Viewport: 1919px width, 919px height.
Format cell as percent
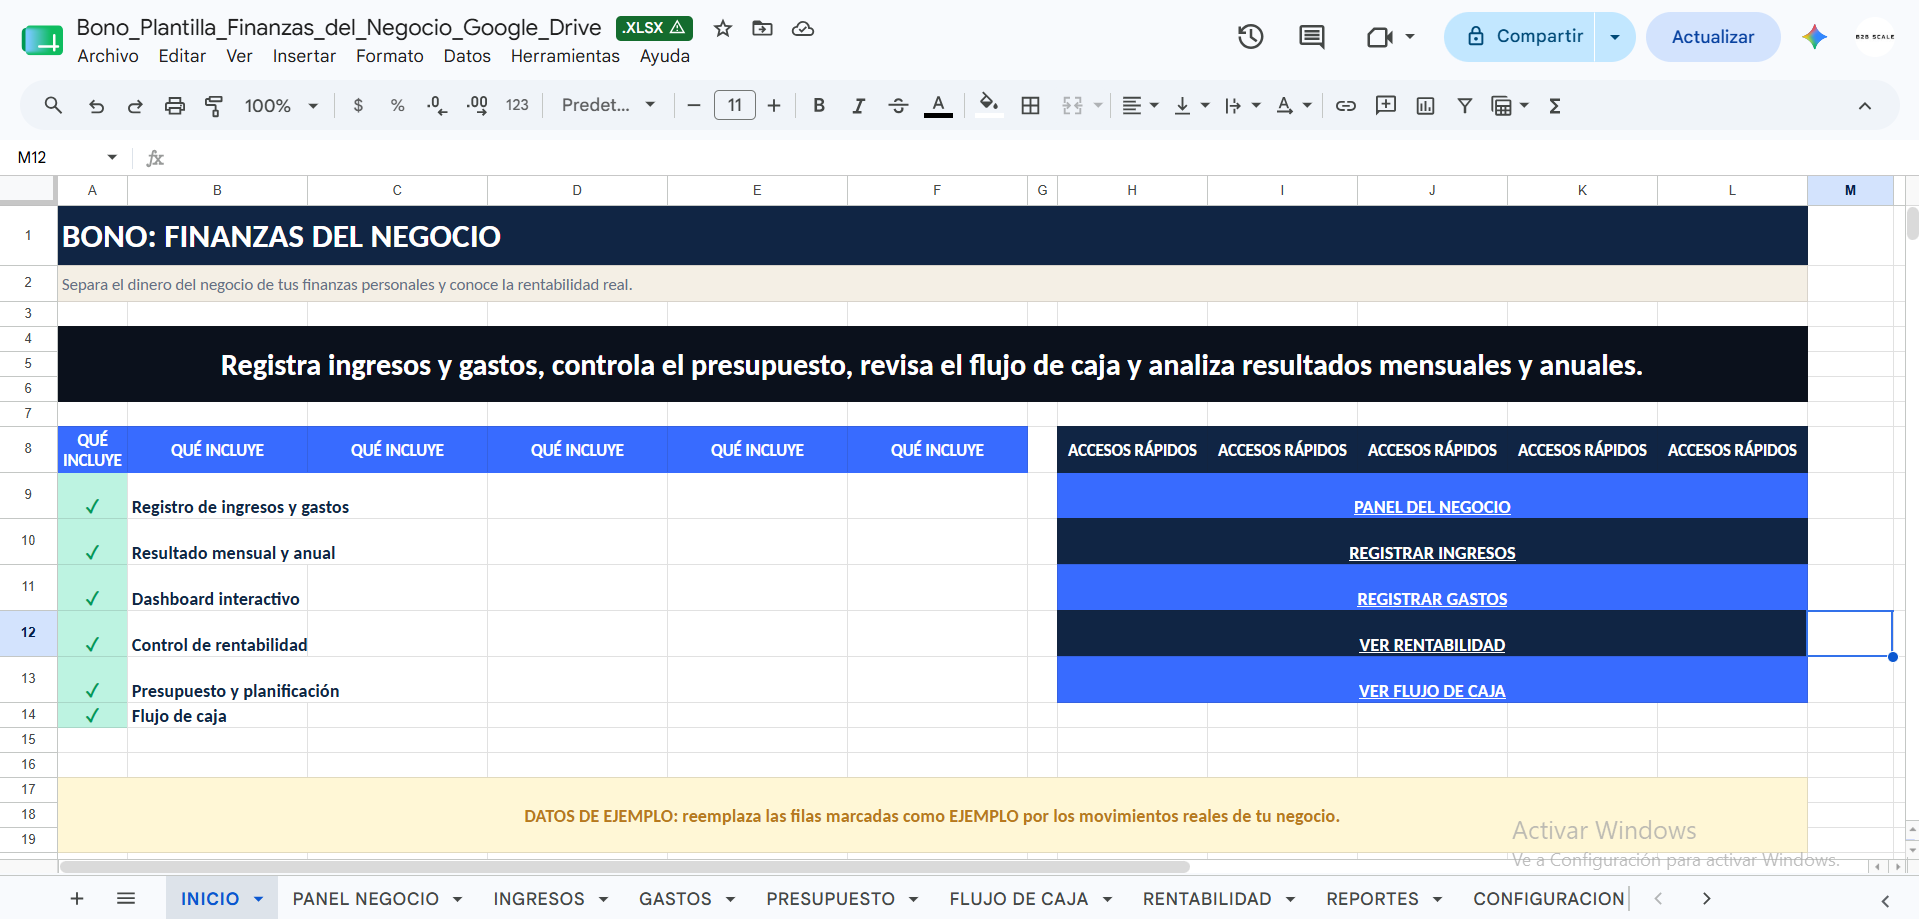(x=397, y=105)
